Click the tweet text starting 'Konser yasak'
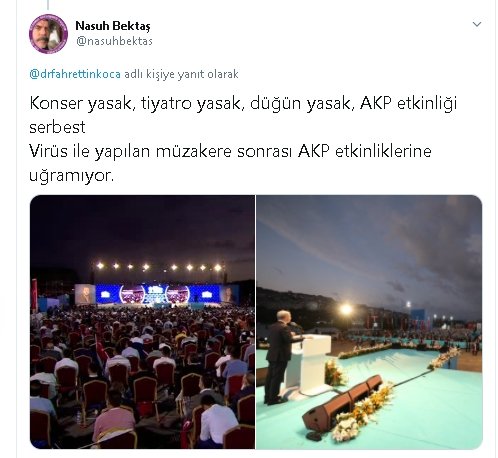This screenshot has width=498, height=458. click(x=243, y=103)
